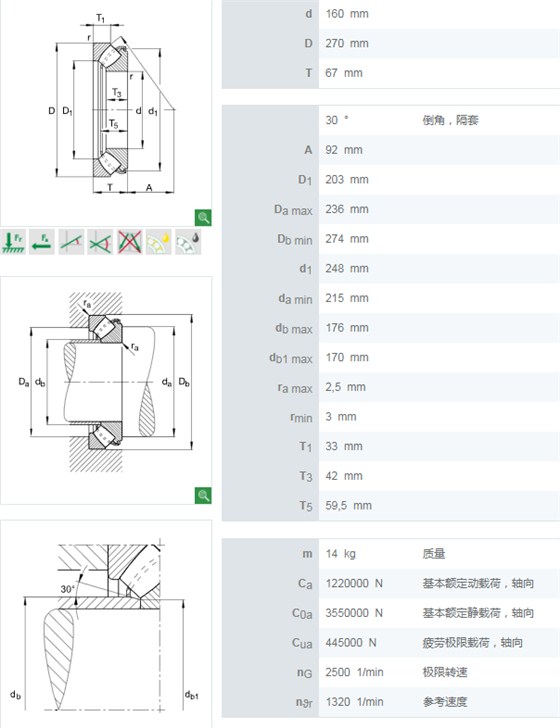Click the ra max value 2,5 mm

(345, 387)
